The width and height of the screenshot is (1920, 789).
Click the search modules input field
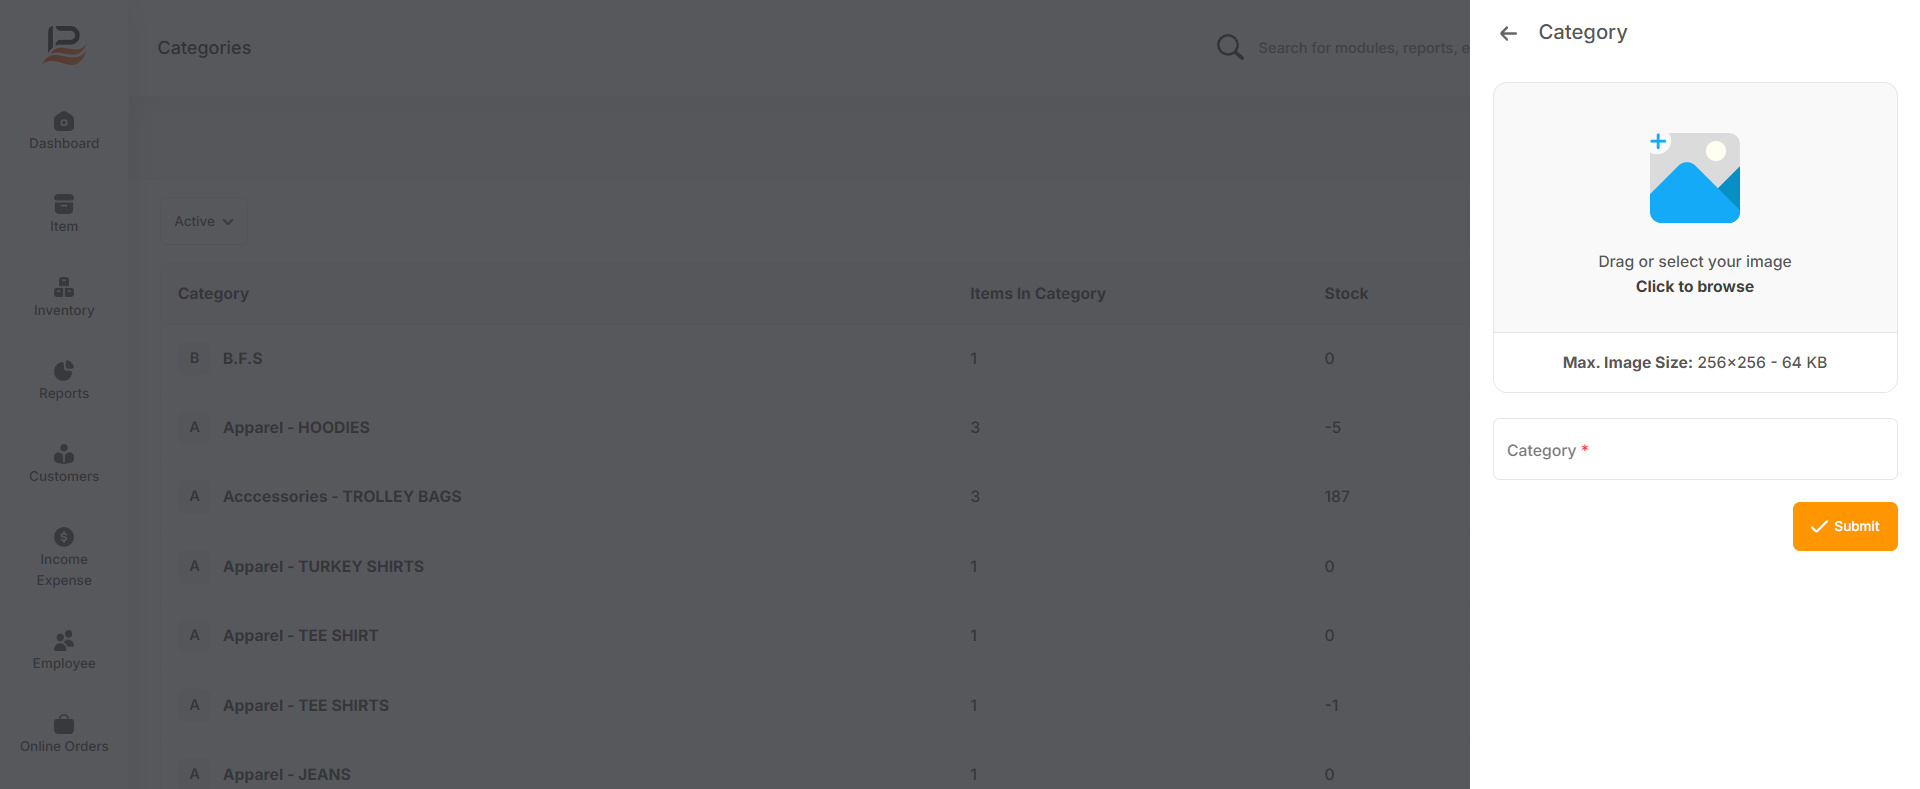[1363, 48]
